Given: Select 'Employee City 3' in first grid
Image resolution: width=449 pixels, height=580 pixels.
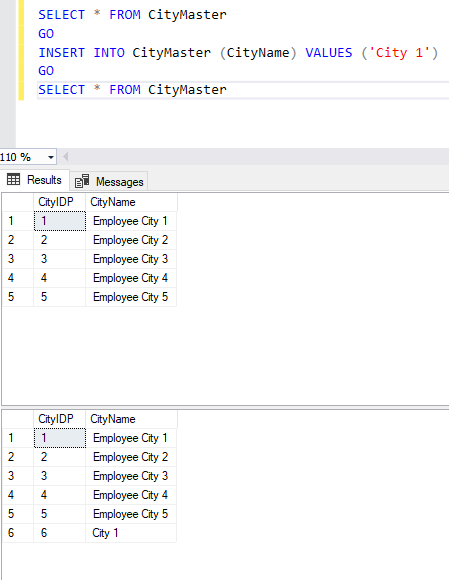Looking at the screenshot, I should click(131, 259).
